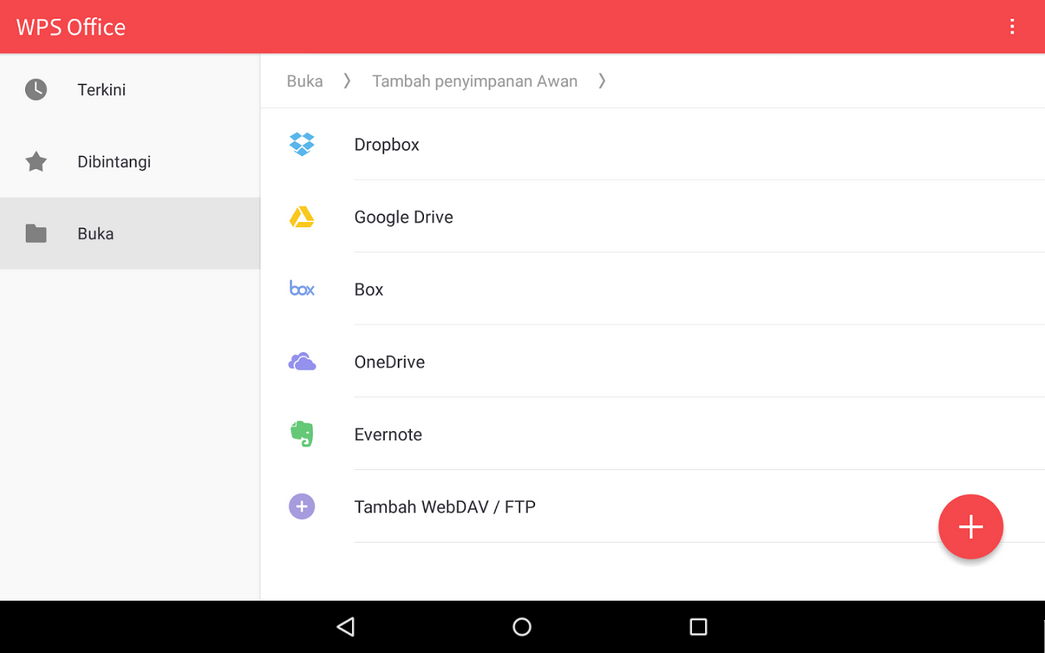1045x653 pixels.
Task: Click the blue Box logo icon
Action: click(301, 289)
